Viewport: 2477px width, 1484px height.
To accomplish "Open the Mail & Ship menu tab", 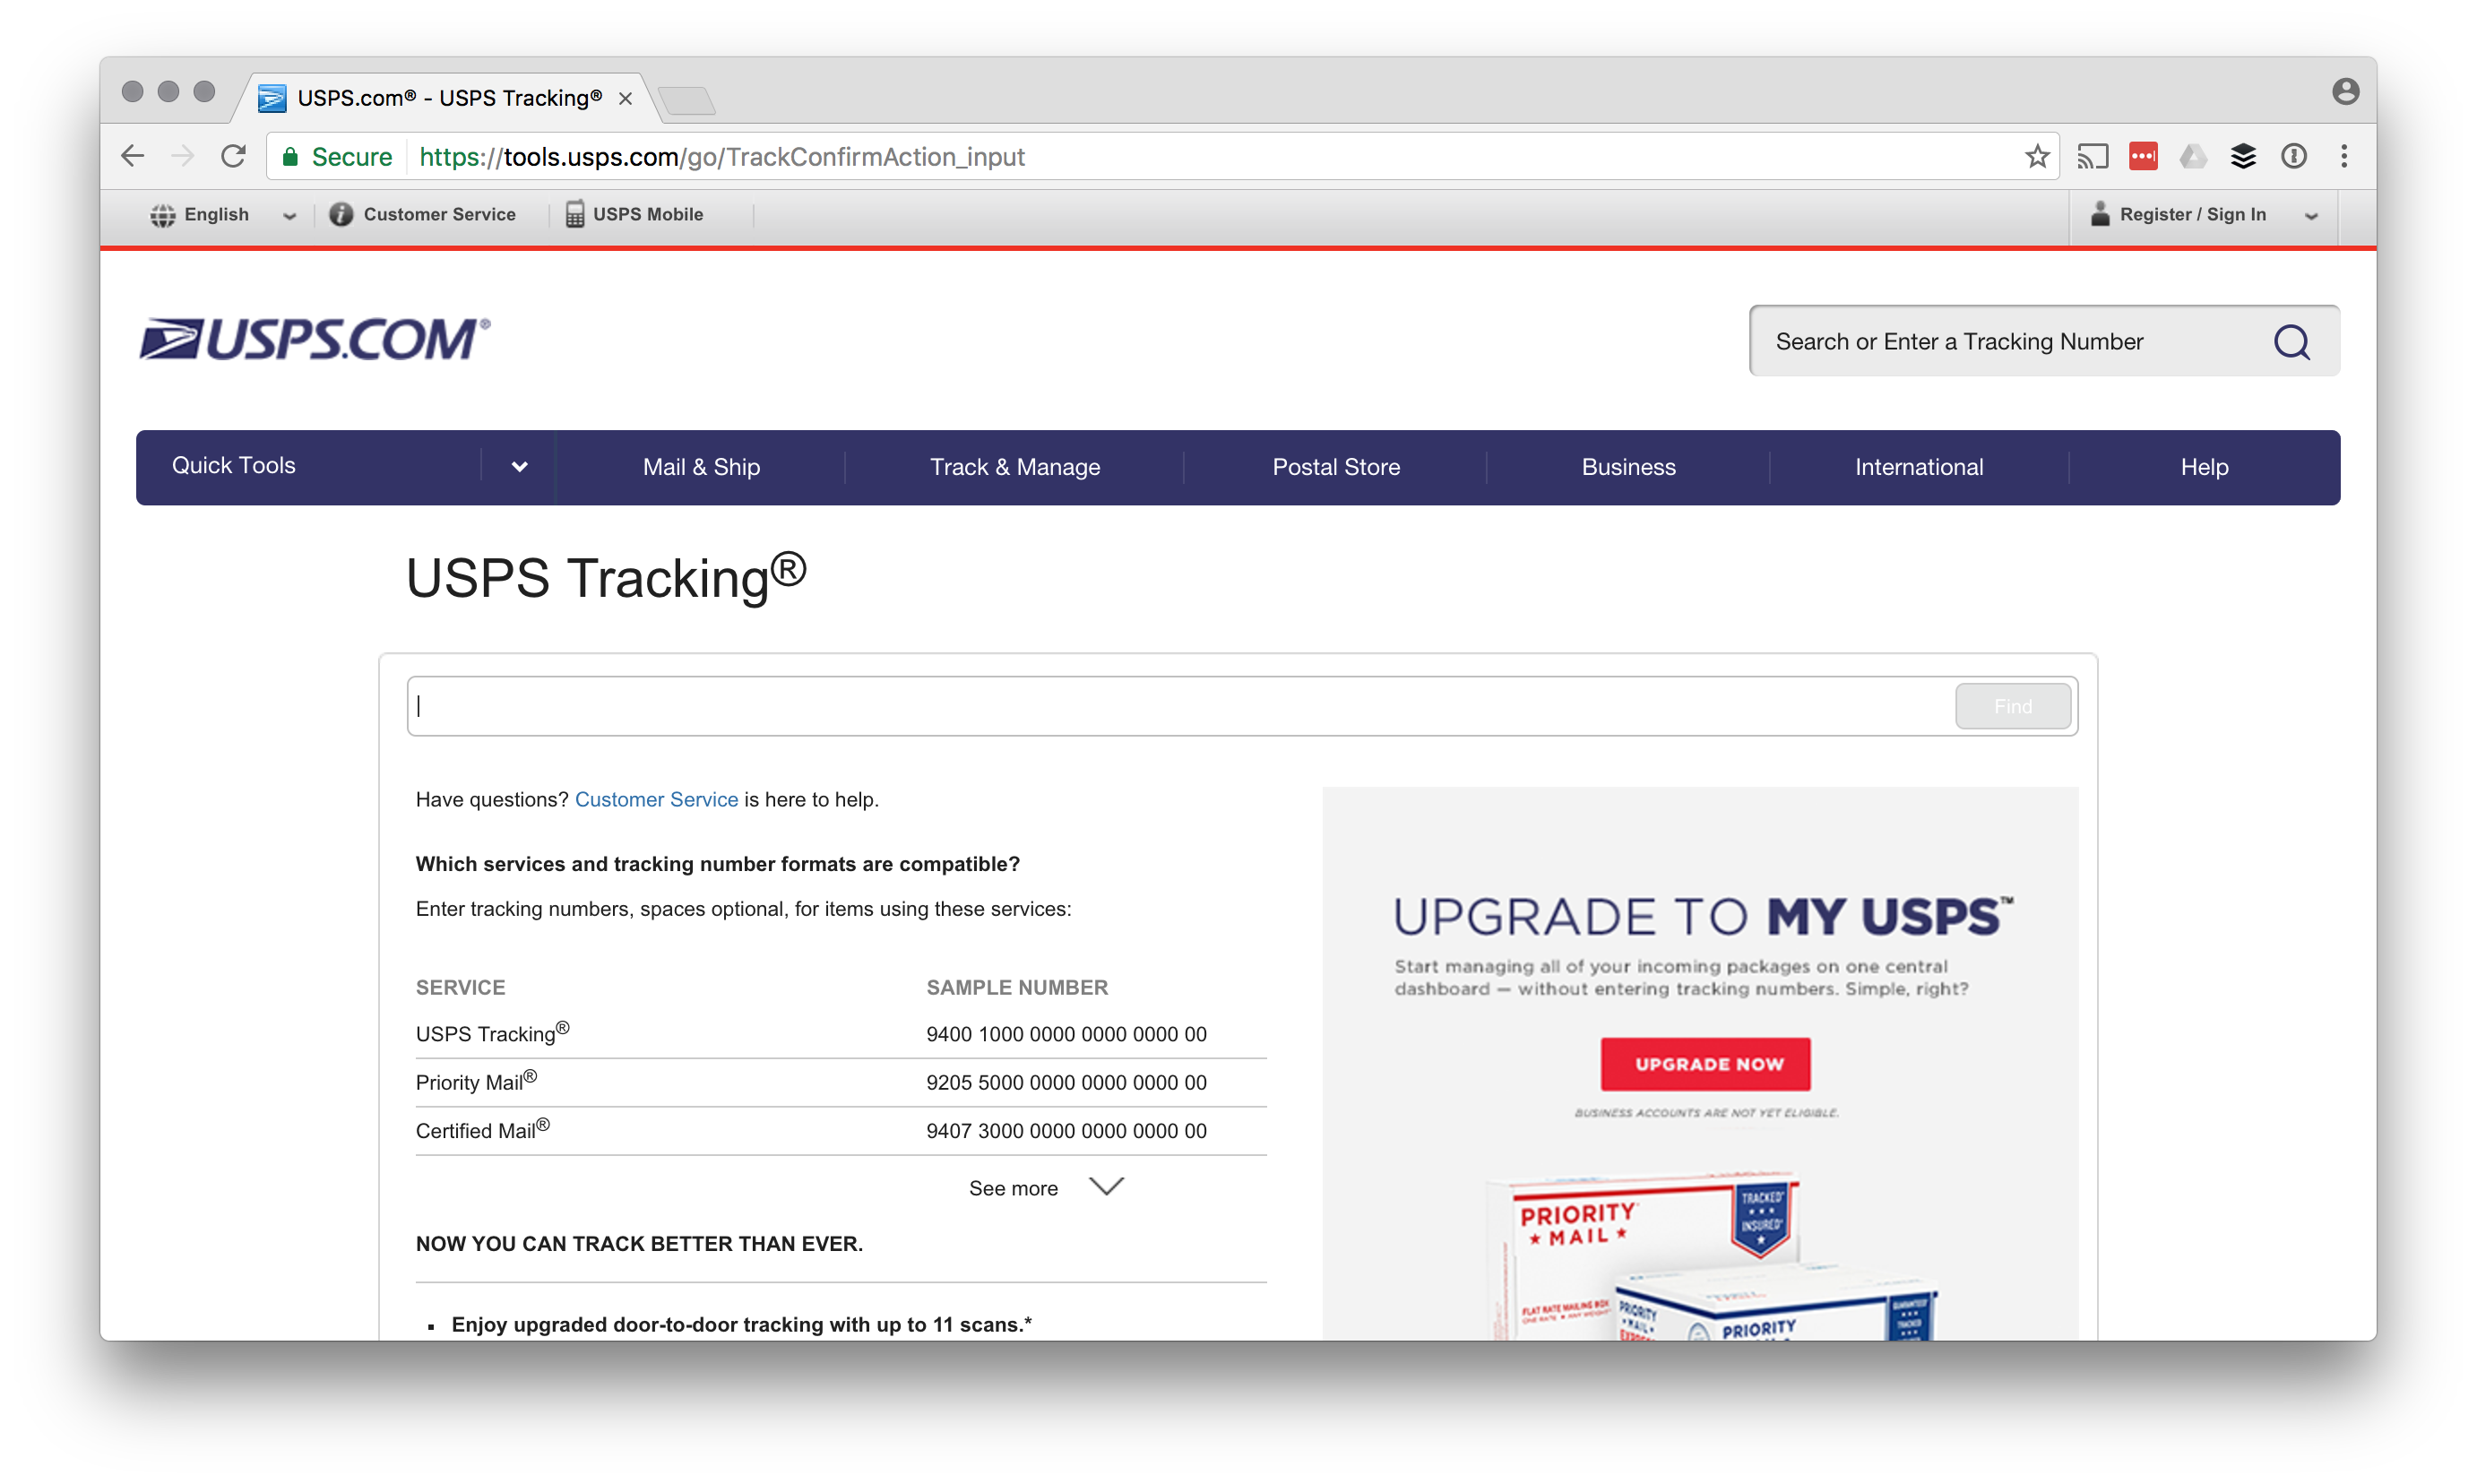I will pyautogui.click(x=703, y=468).
